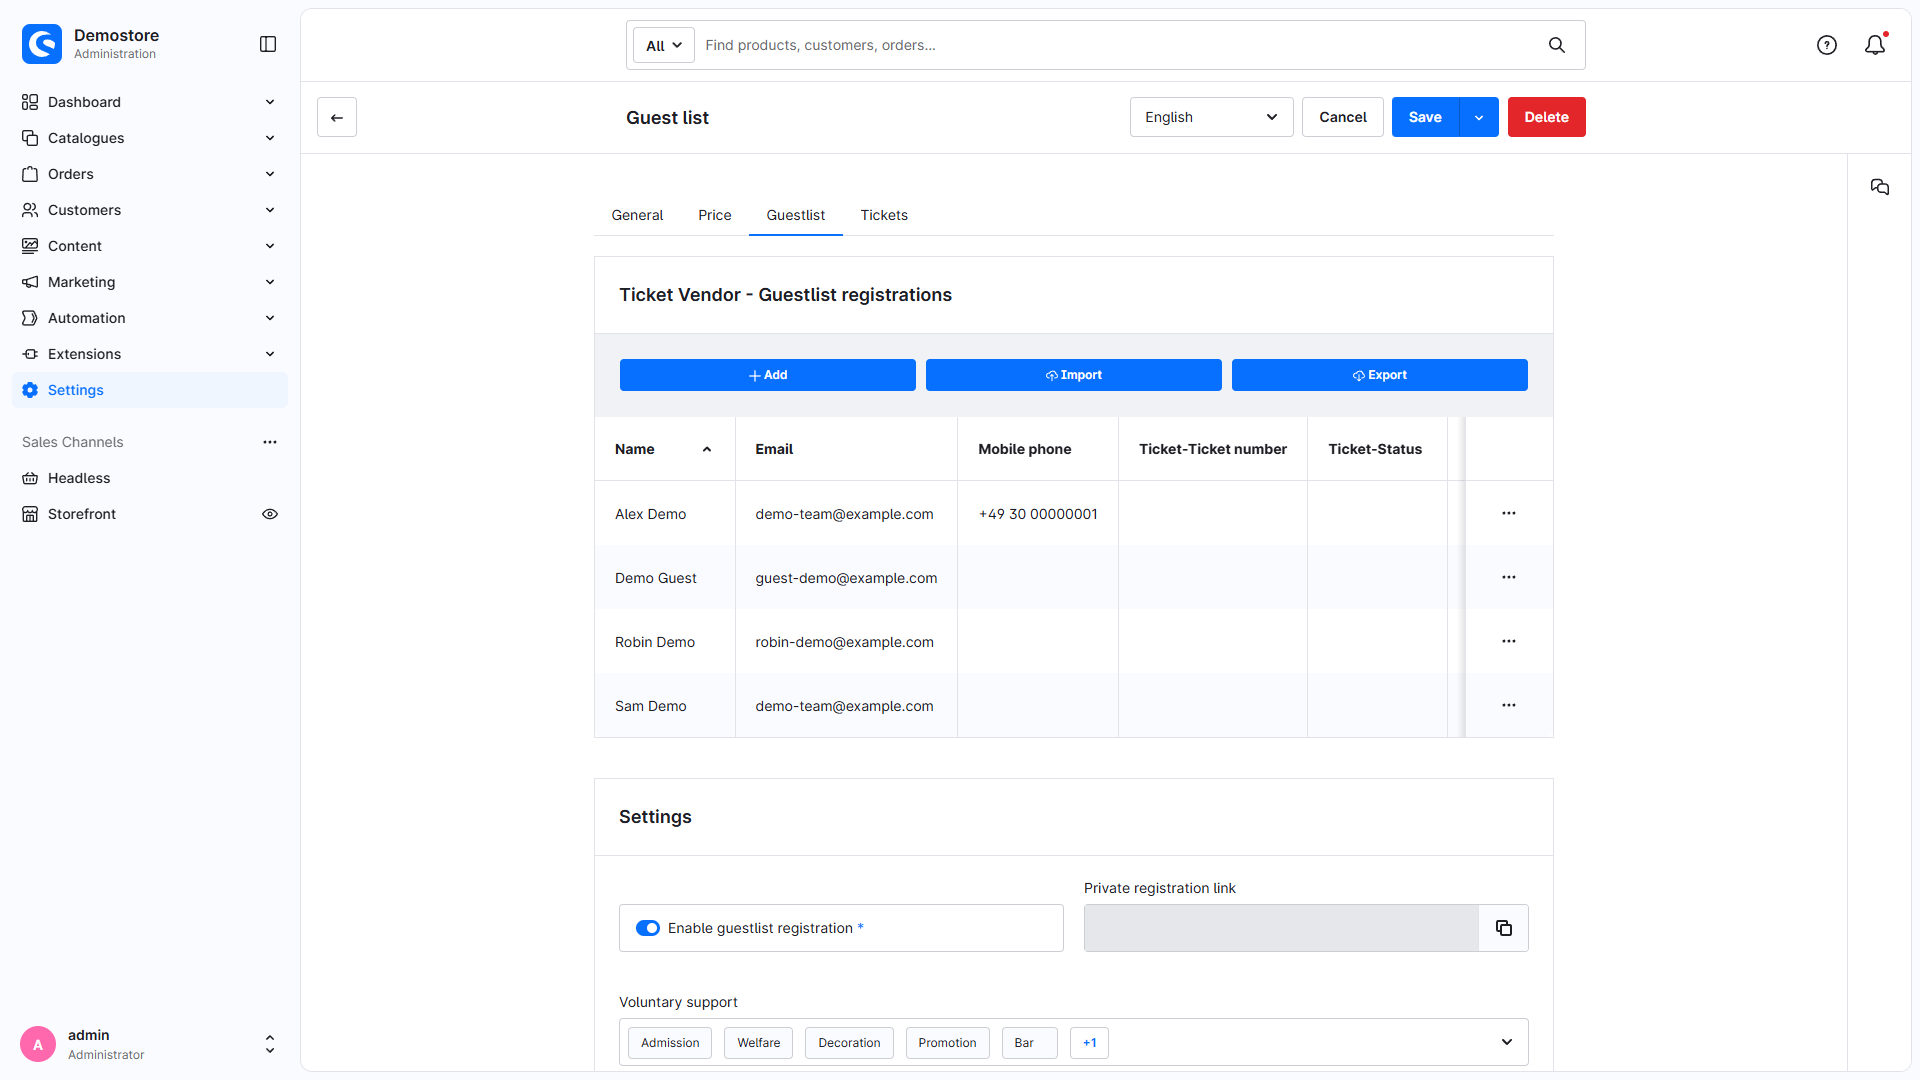The width and height of the screenshot is (1920, 1080).
Task: Switch to the Tickets tab
Action: click(x=884, y=215)
